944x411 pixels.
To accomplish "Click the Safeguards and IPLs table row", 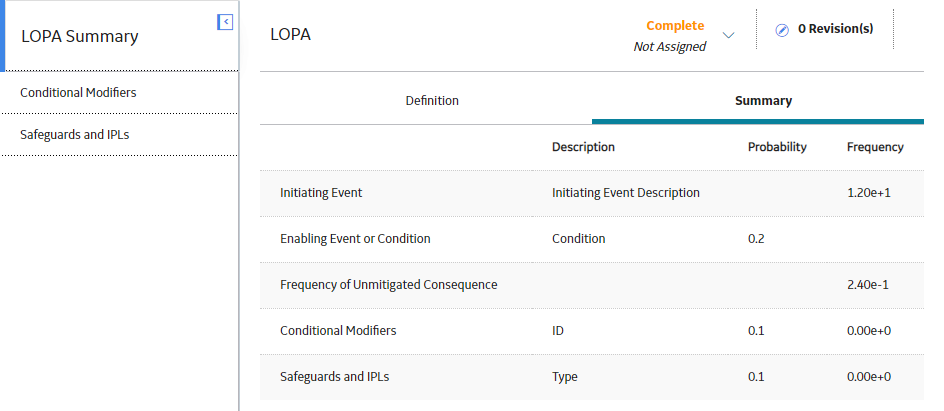I will coord(592,377).
